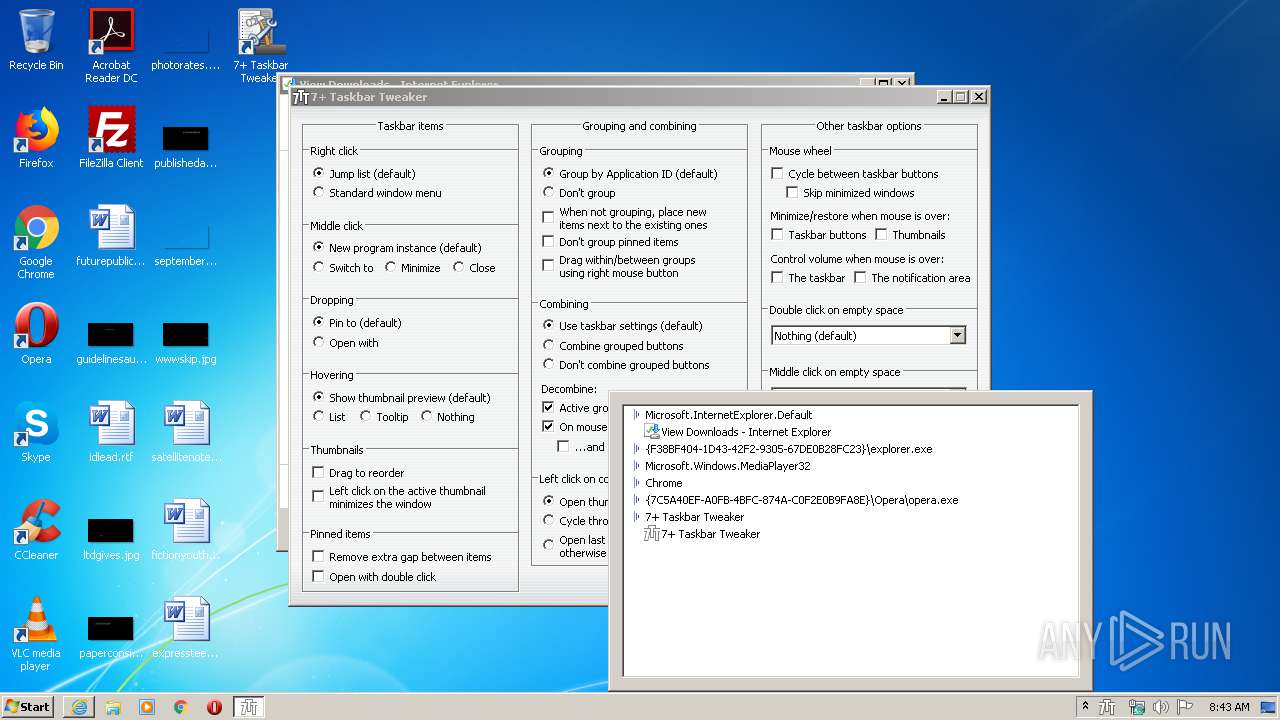Select View Downloads - Internet Explorer tree item
Viewport: 1280px width, 720px height.
(x=737, y=432)
